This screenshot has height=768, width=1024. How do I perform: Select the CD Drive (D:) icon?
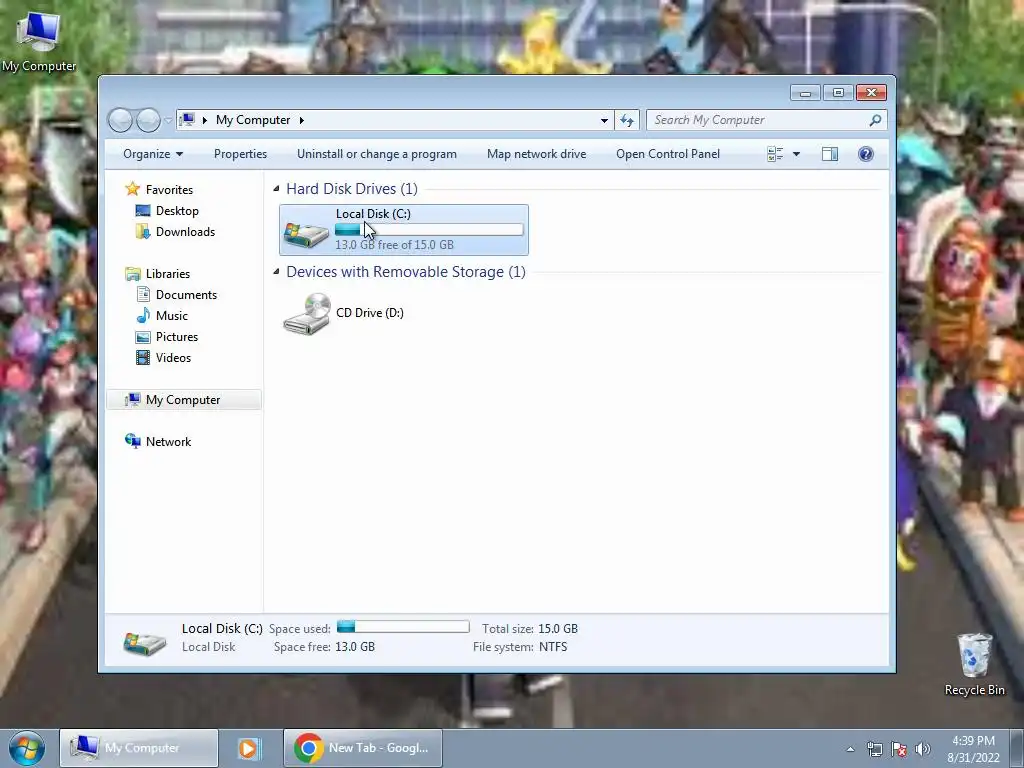pos(306,315)
